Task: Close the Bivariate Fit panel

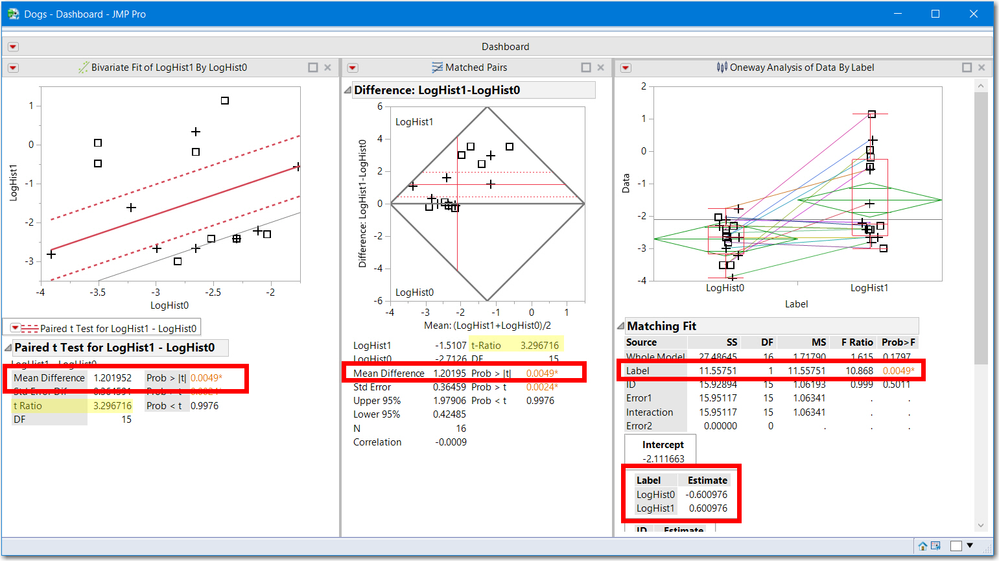Action: 327,67
